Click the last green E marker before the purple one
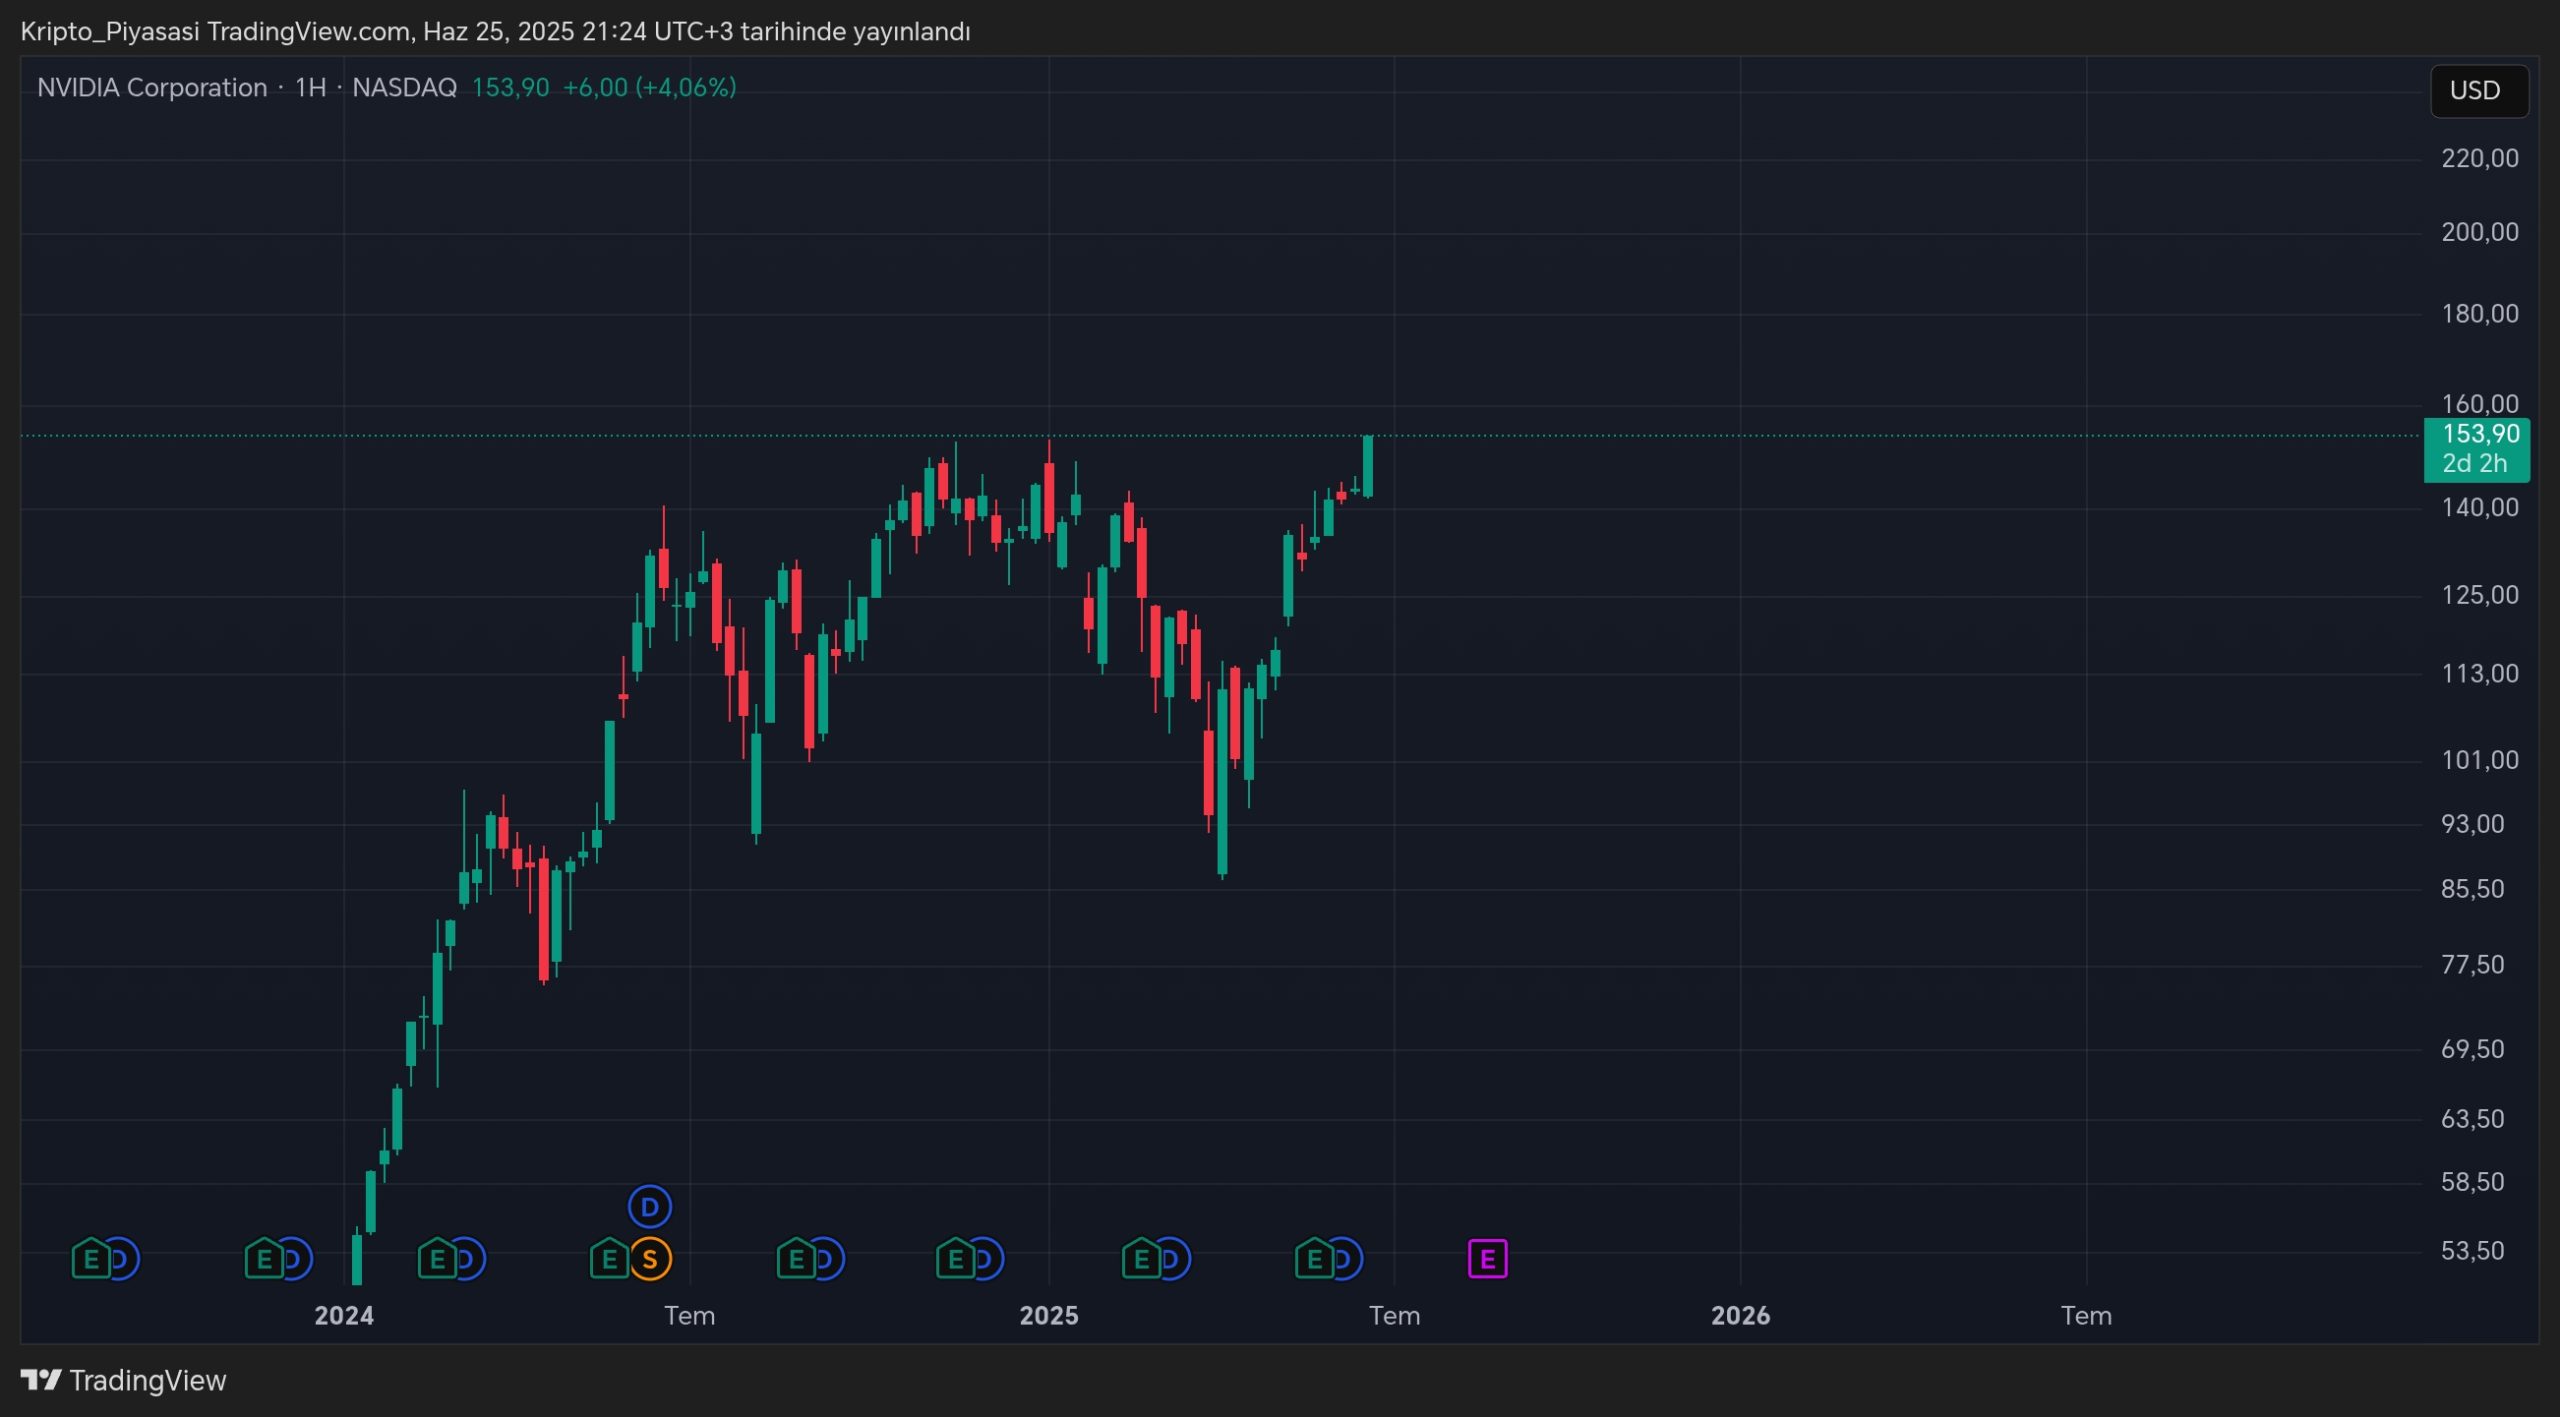This screenshot has width=2560, height=1417. [1313, 1259]
